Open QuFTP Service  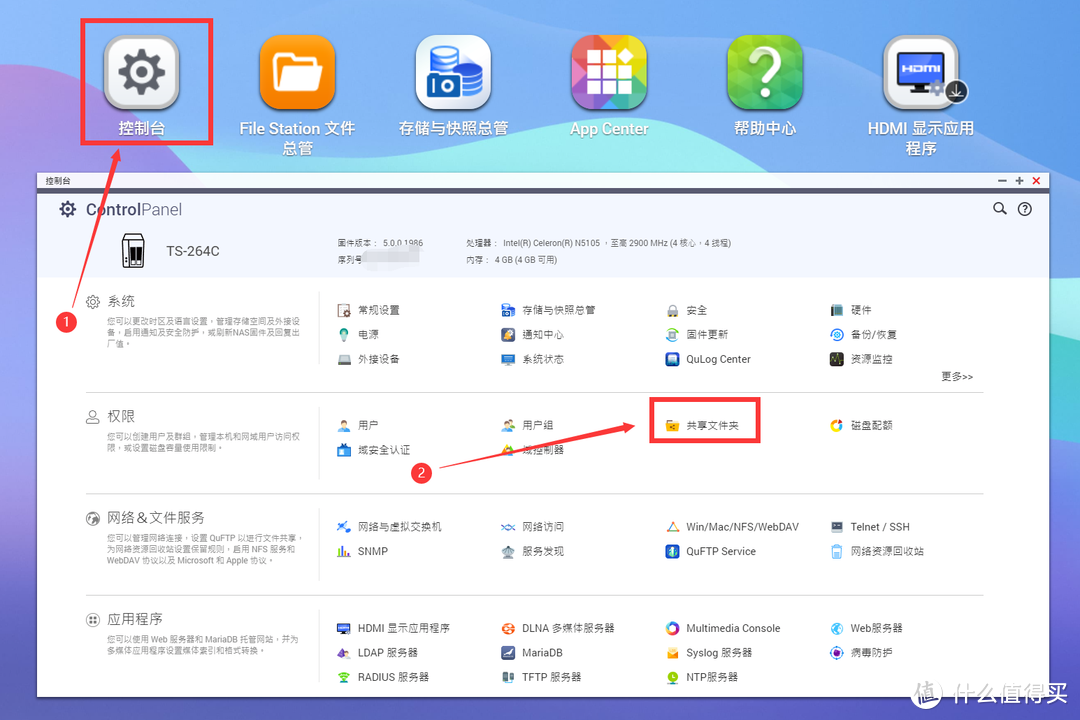[x=711, y=551]
